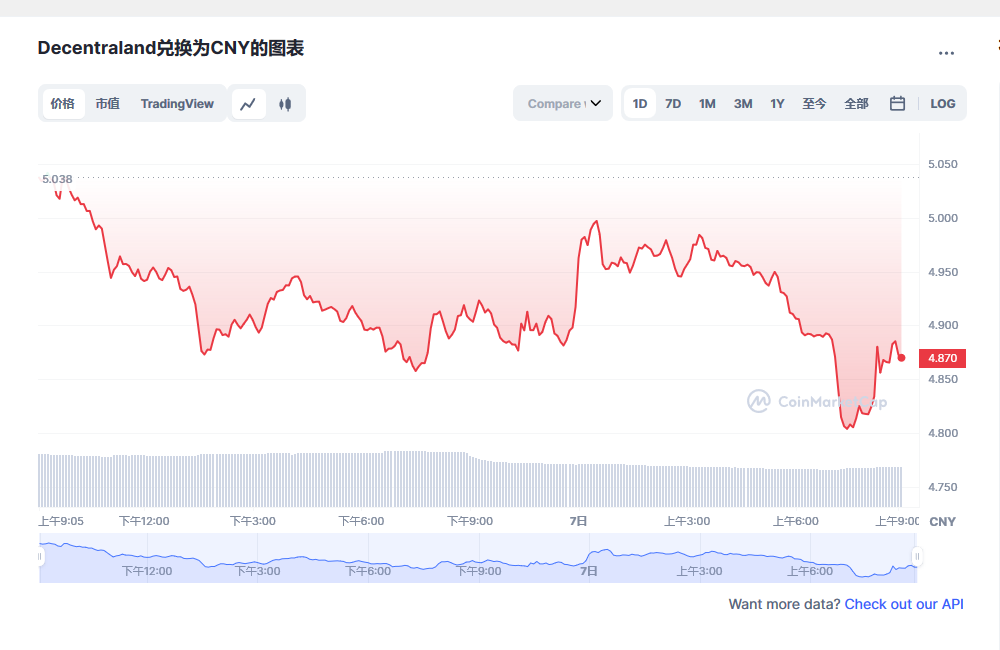The image size is (1000, 650).
Task: Click the 5.000 price axis label
Action: click(x=943, y=218)
